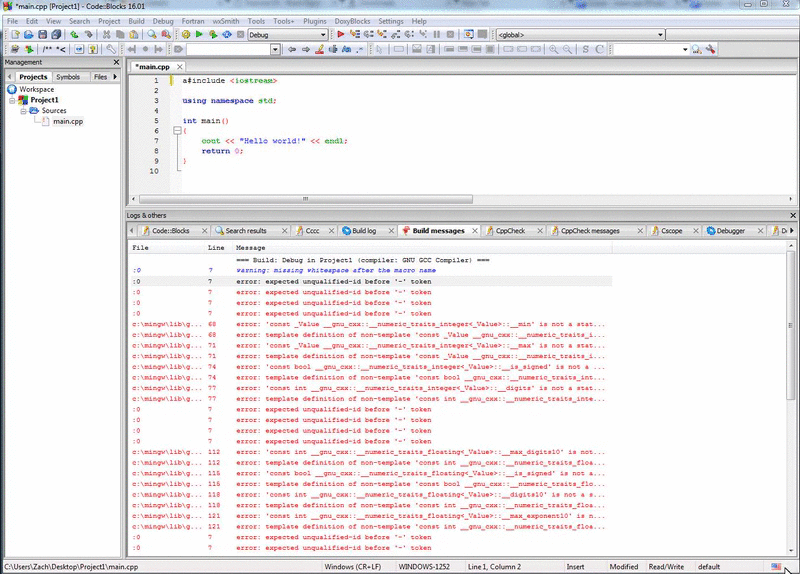This screenshot has width=800, height=574.
Task: Undo the last edit with toolbar arrow
Action: tap(74, 35)
